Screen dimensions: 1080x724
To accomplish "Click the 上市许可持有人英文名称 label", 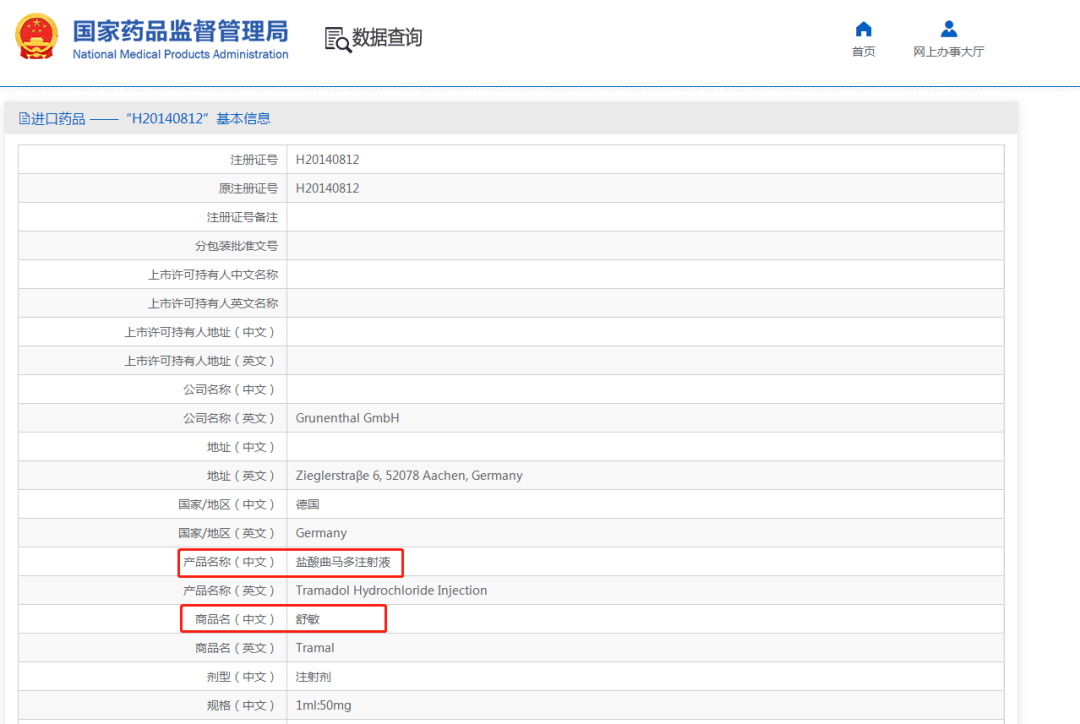I will point(213,304).
